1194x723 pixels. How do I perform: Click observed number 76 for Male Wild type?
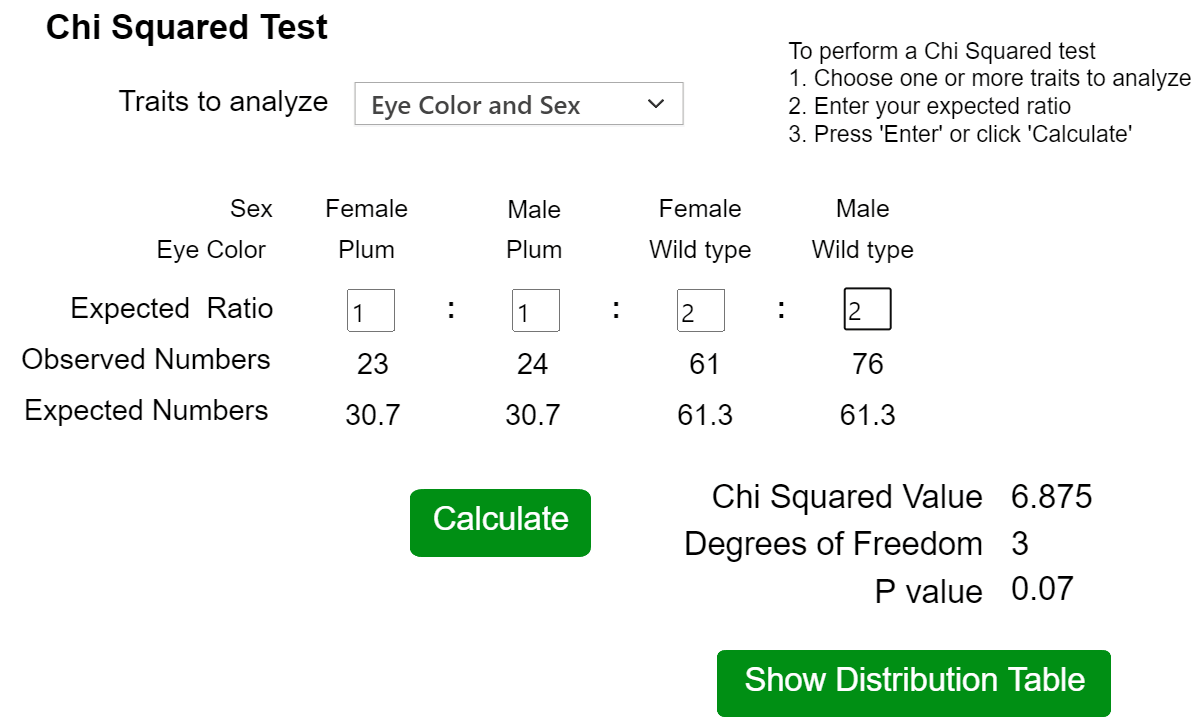tap(867, 364)
